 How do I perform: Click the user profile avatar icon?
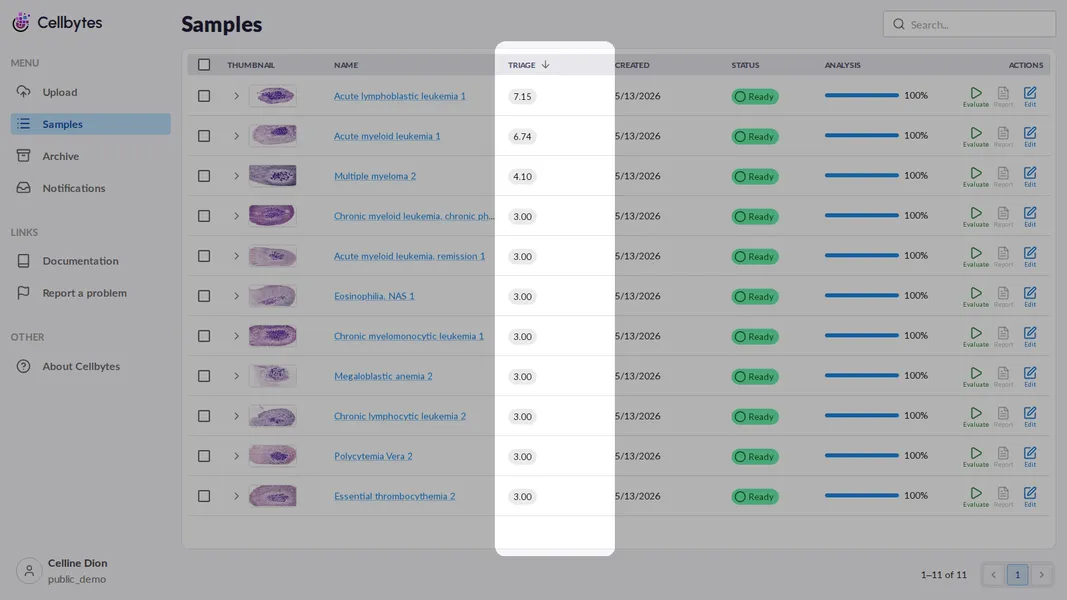coord(29,571)
